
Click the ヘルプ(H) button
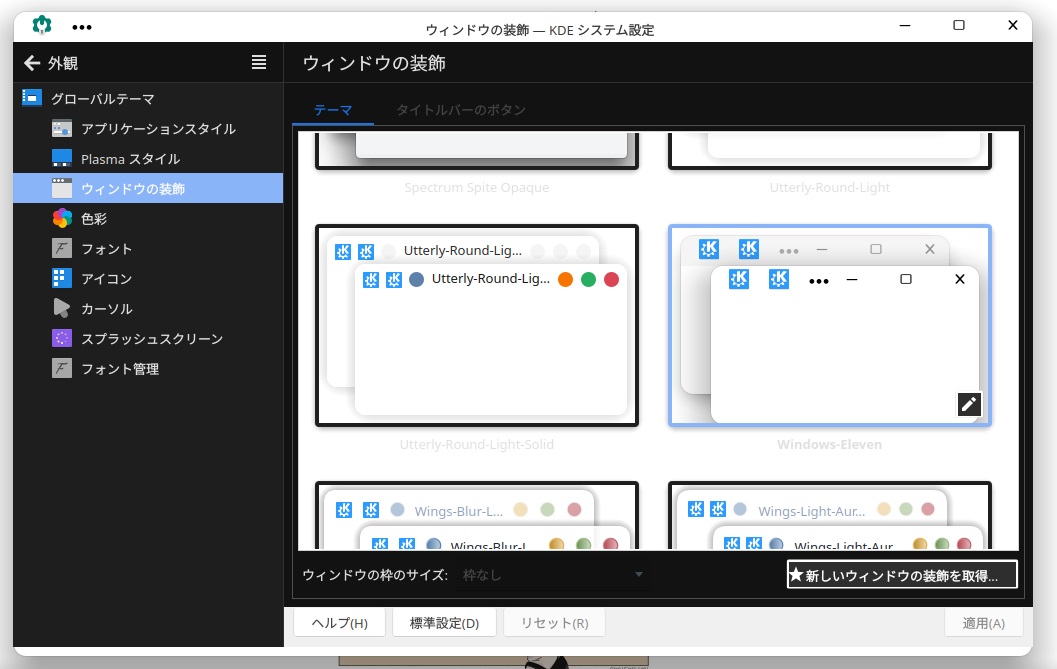pos(339,623)
